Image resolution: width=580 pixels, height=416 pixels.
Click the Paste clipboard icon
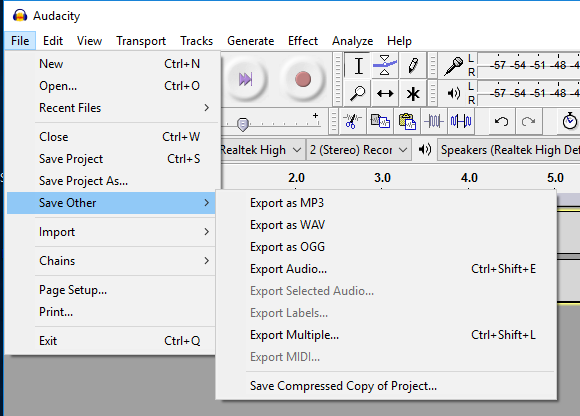407,121
